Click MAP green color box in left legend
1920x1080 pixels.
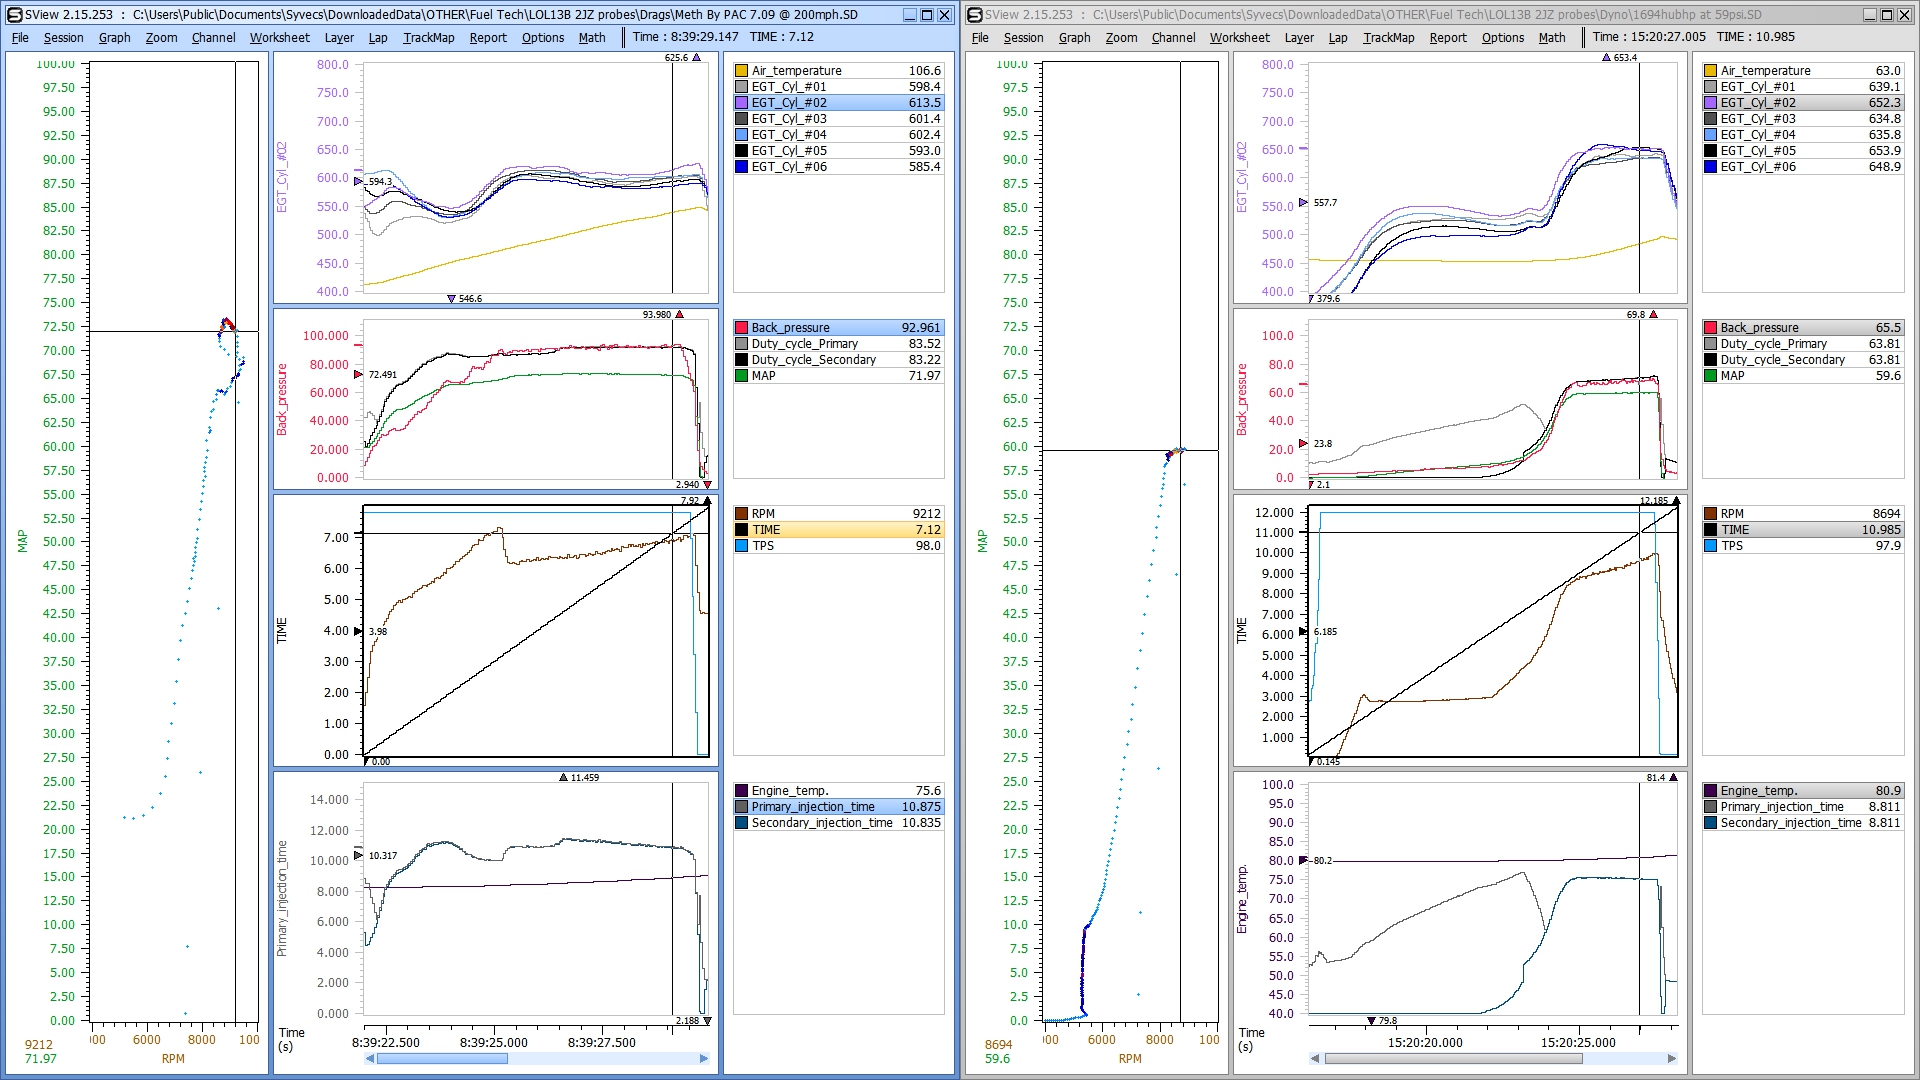click(x=741, y=376)
